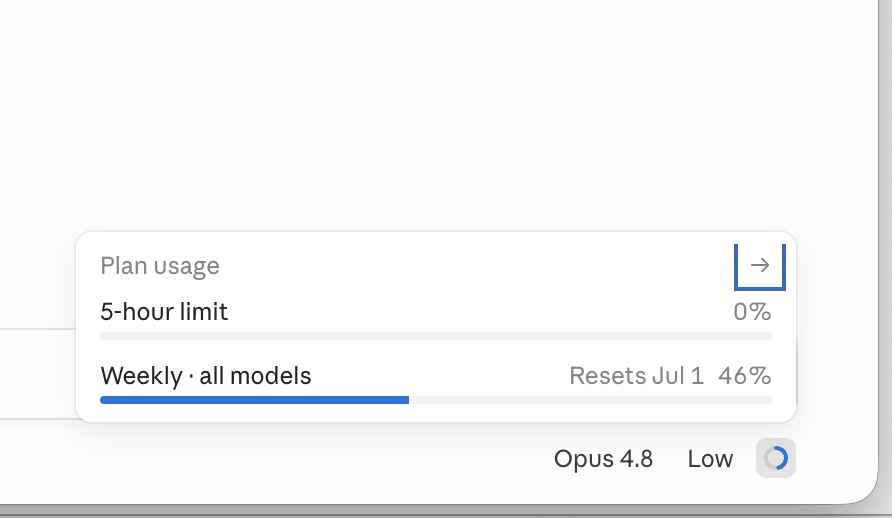Screen dimensions: 892x518
Task: Click the gray unfilled weekly bar portion
Action: pos(590,400)
